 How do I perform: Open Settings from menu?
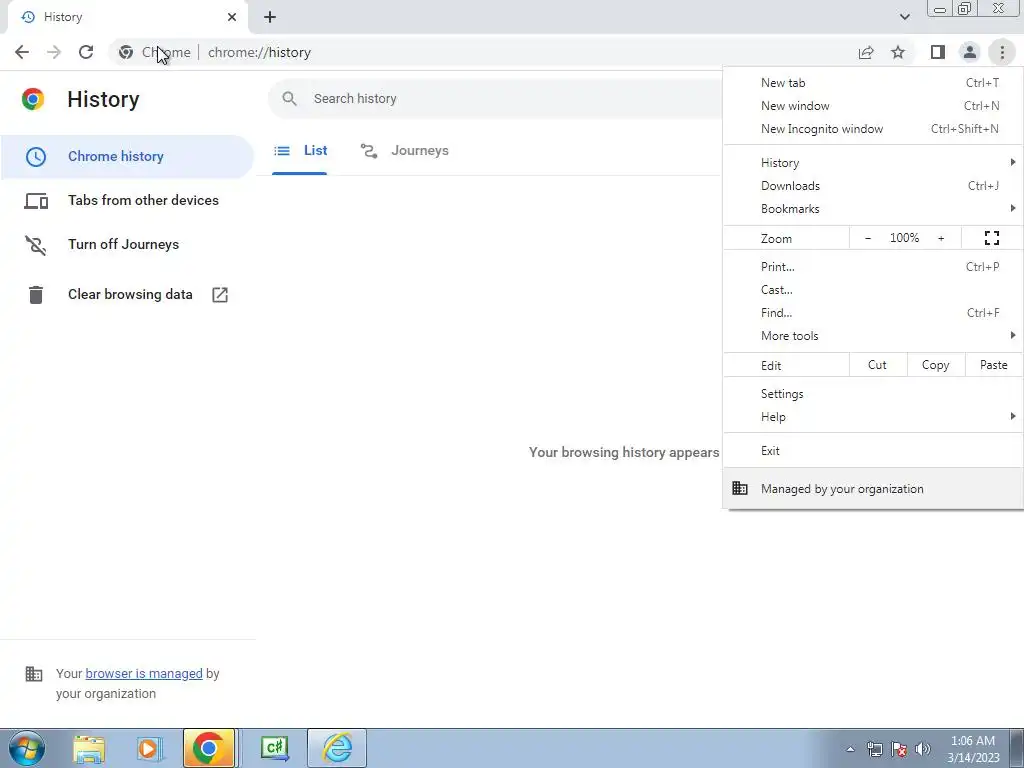[873, 394]
